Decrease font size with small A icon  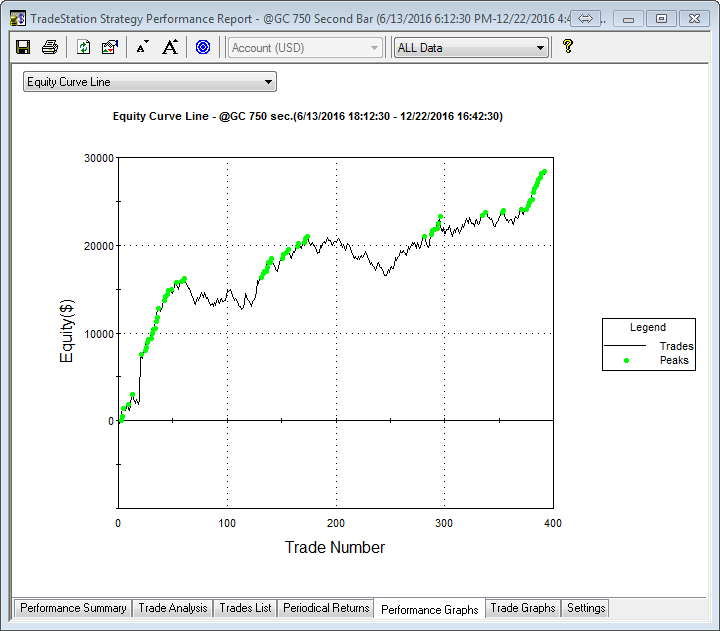coord(142,47)
